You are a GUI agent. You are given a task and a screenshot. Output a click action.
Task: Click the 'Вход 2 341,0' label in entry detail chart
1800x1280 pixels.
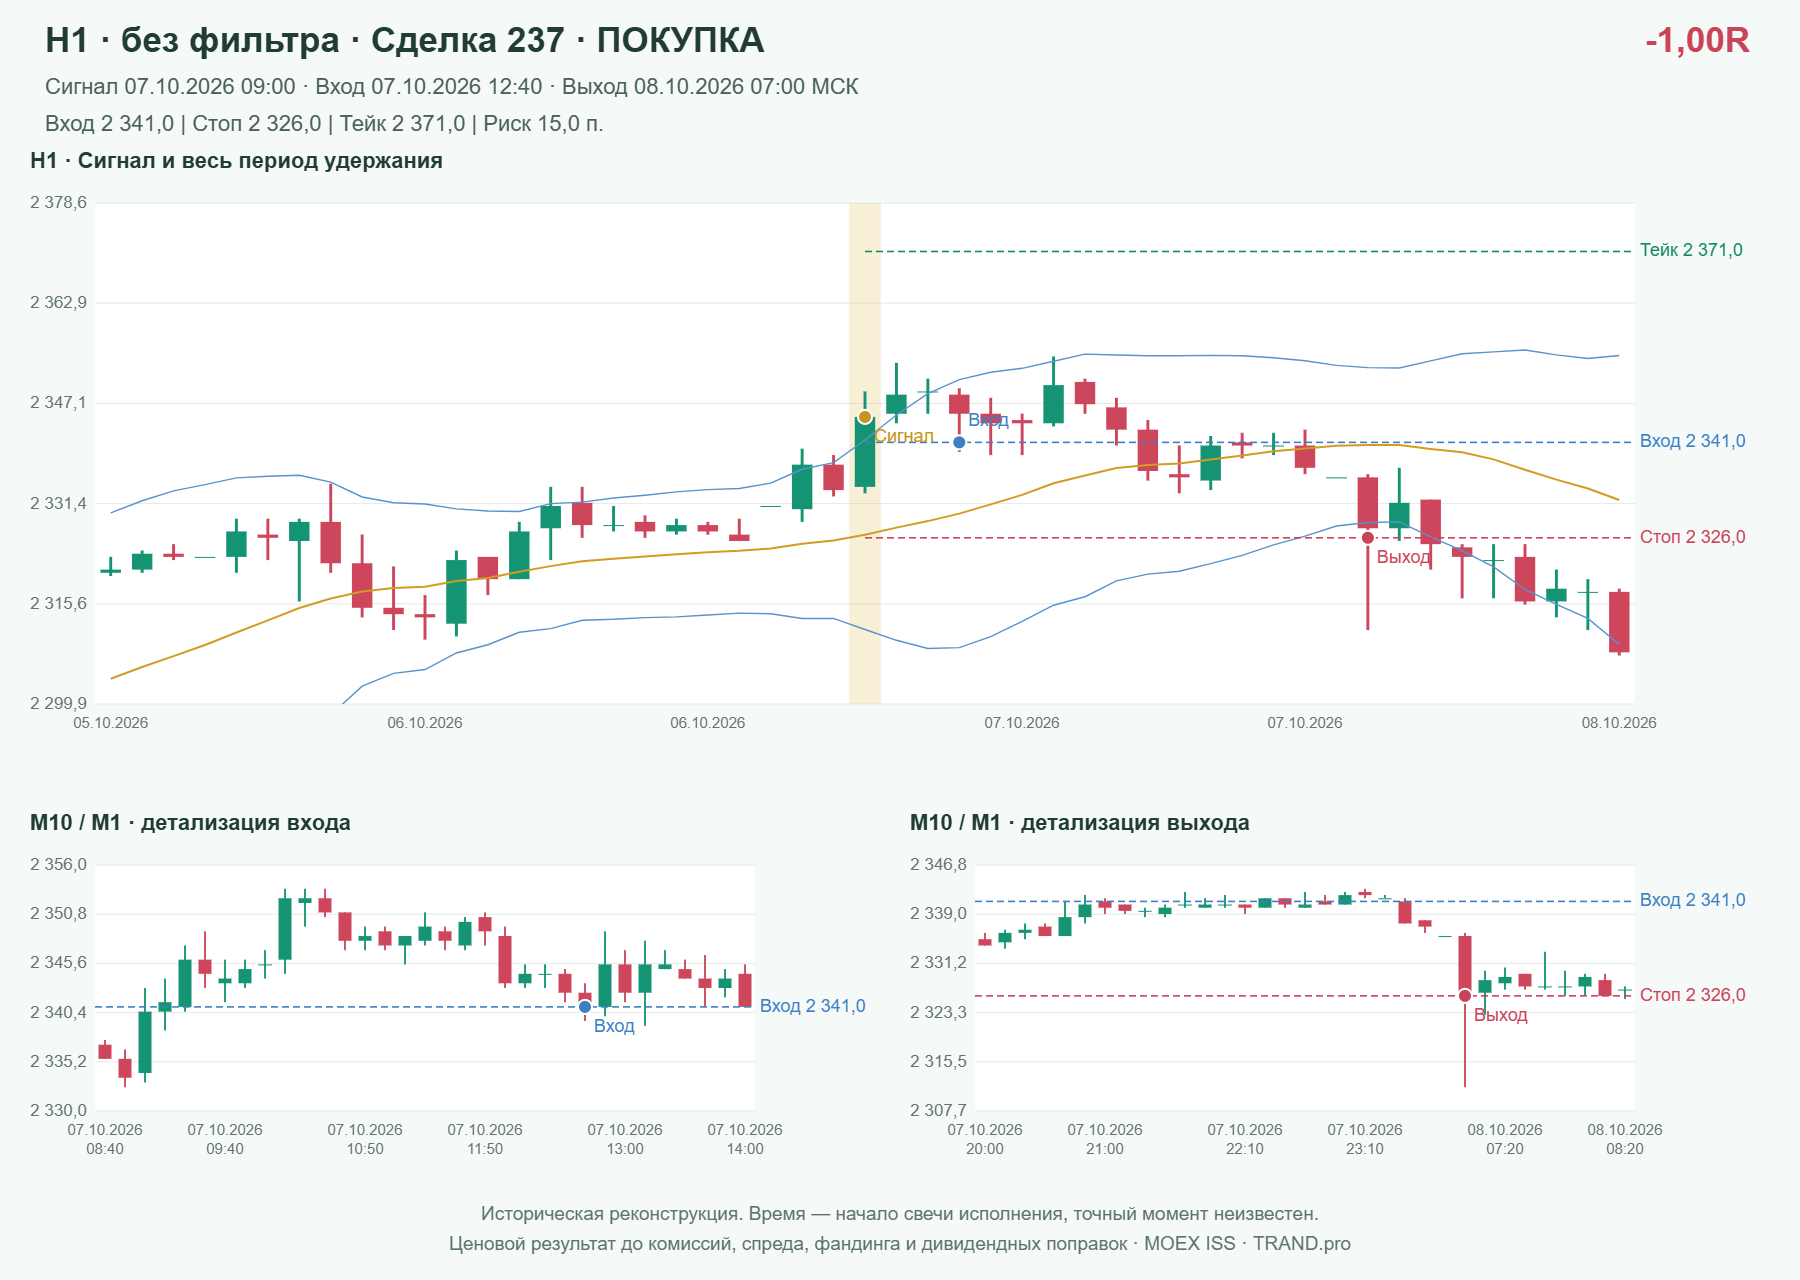813,1006
